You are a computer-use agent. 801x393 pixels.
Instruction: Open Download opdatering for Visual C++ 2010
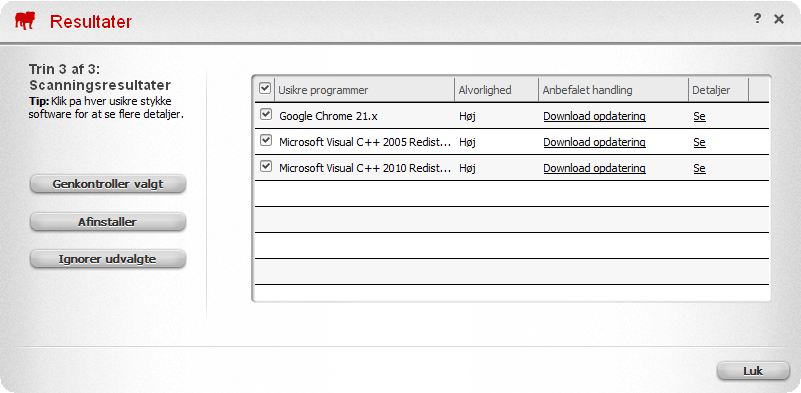click(594, 168)
